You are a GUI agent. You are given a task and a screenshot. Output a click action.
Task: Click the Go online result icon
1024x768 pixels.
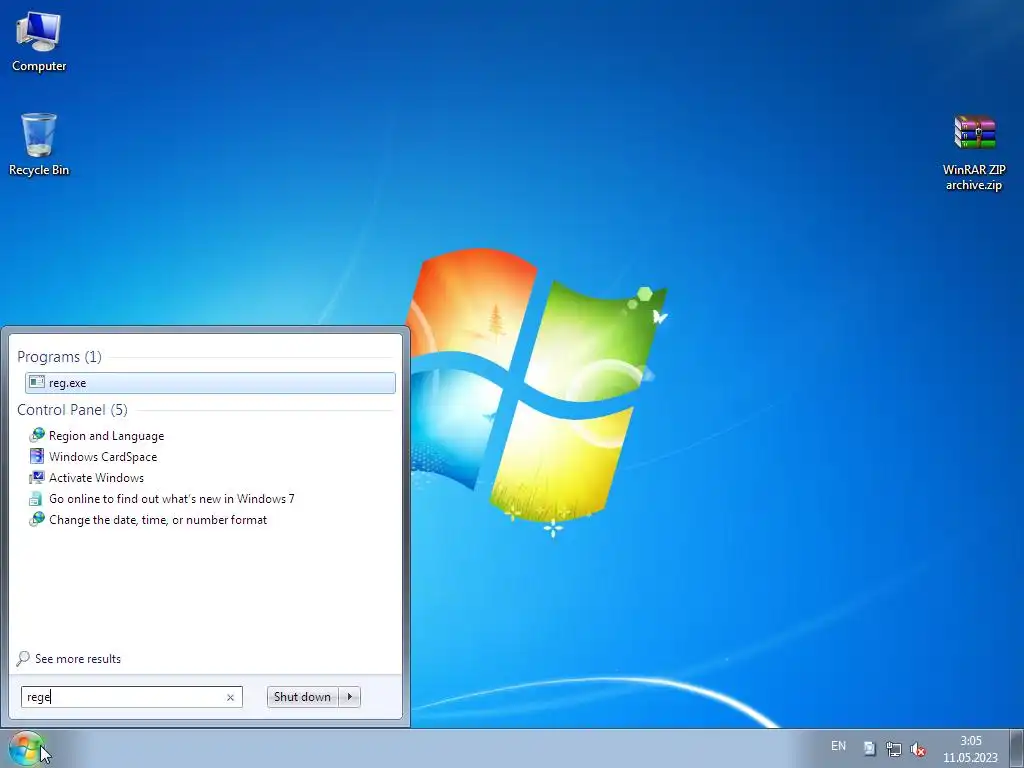[x=35, y=499]
